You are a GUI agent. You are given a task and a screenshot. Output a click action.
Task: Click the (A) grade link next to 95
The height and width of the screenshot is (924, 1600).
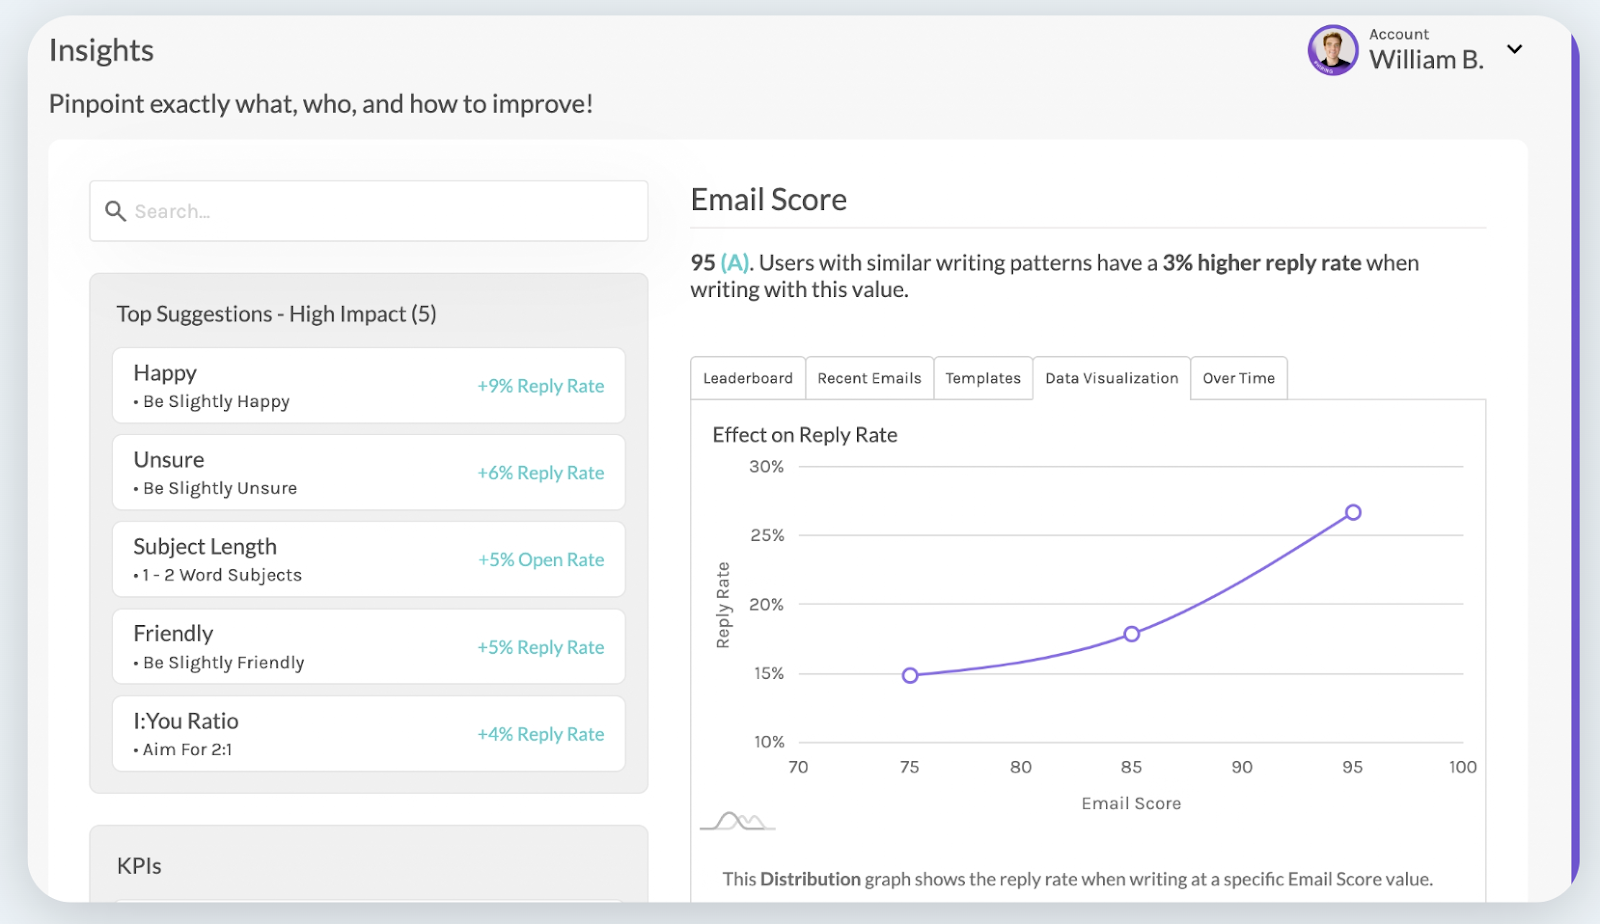[x=733, y=262]
